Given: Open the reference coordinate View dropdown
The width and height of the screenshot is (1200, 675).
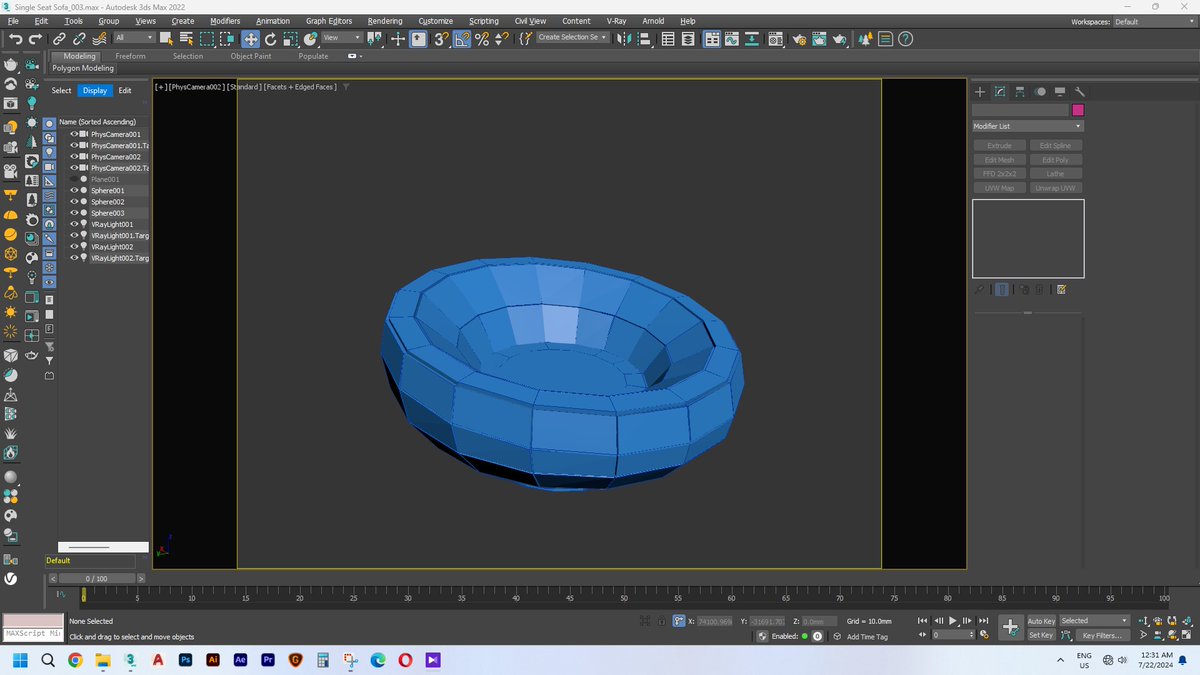Looking at the screenshot, I should tap(341, 38).
